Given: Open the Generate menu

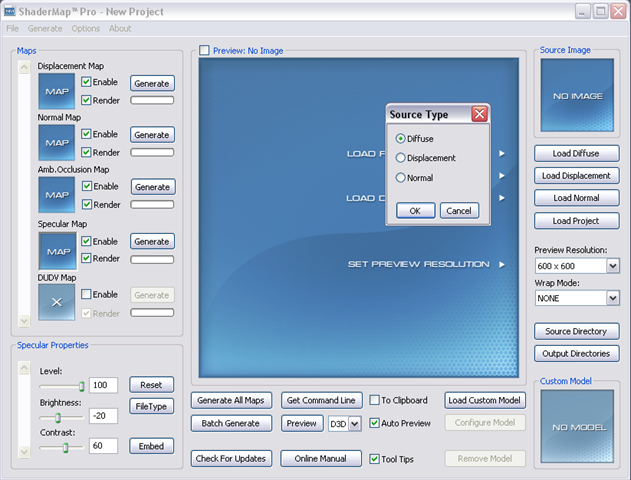Looking at the screenshot, I should pos(45,29).
